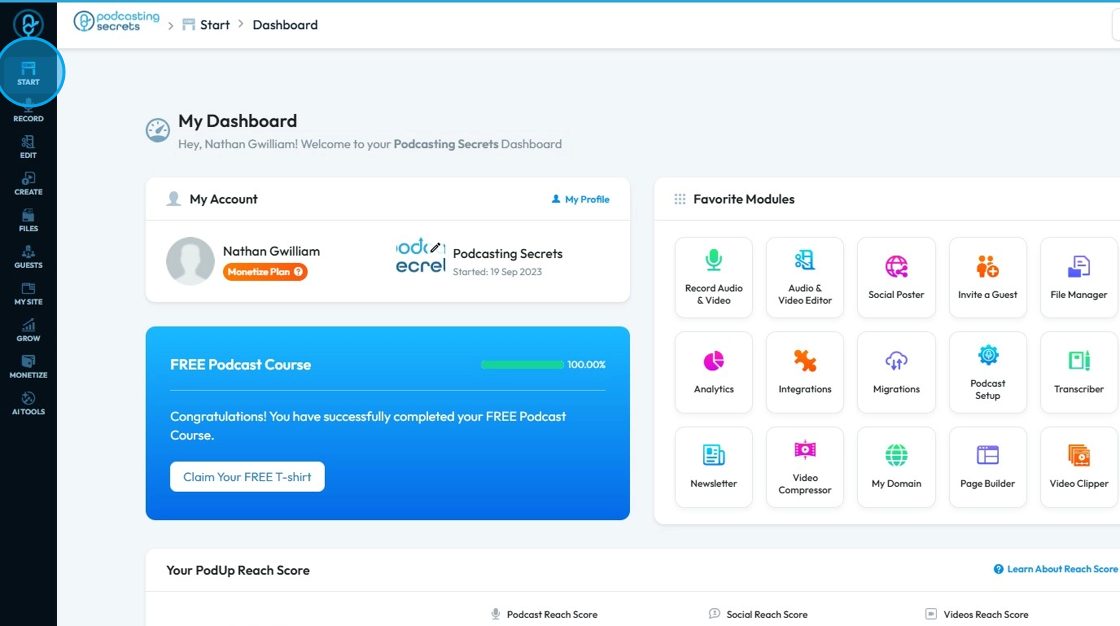The width and height of the screenshot is (1120, 626).
Task: Click Nathan Gwilliam's profile avatar
Action: point(190,261)
